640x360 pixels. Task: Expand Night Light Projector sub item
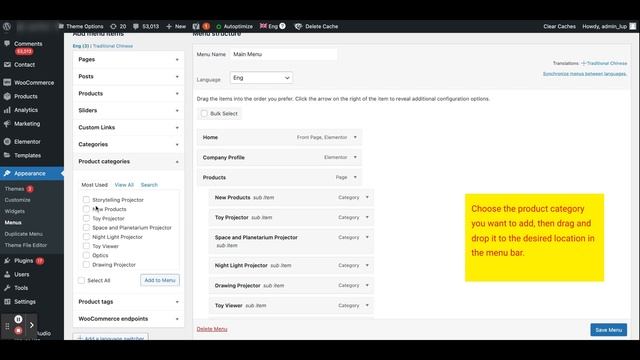(x=367, y=265)
